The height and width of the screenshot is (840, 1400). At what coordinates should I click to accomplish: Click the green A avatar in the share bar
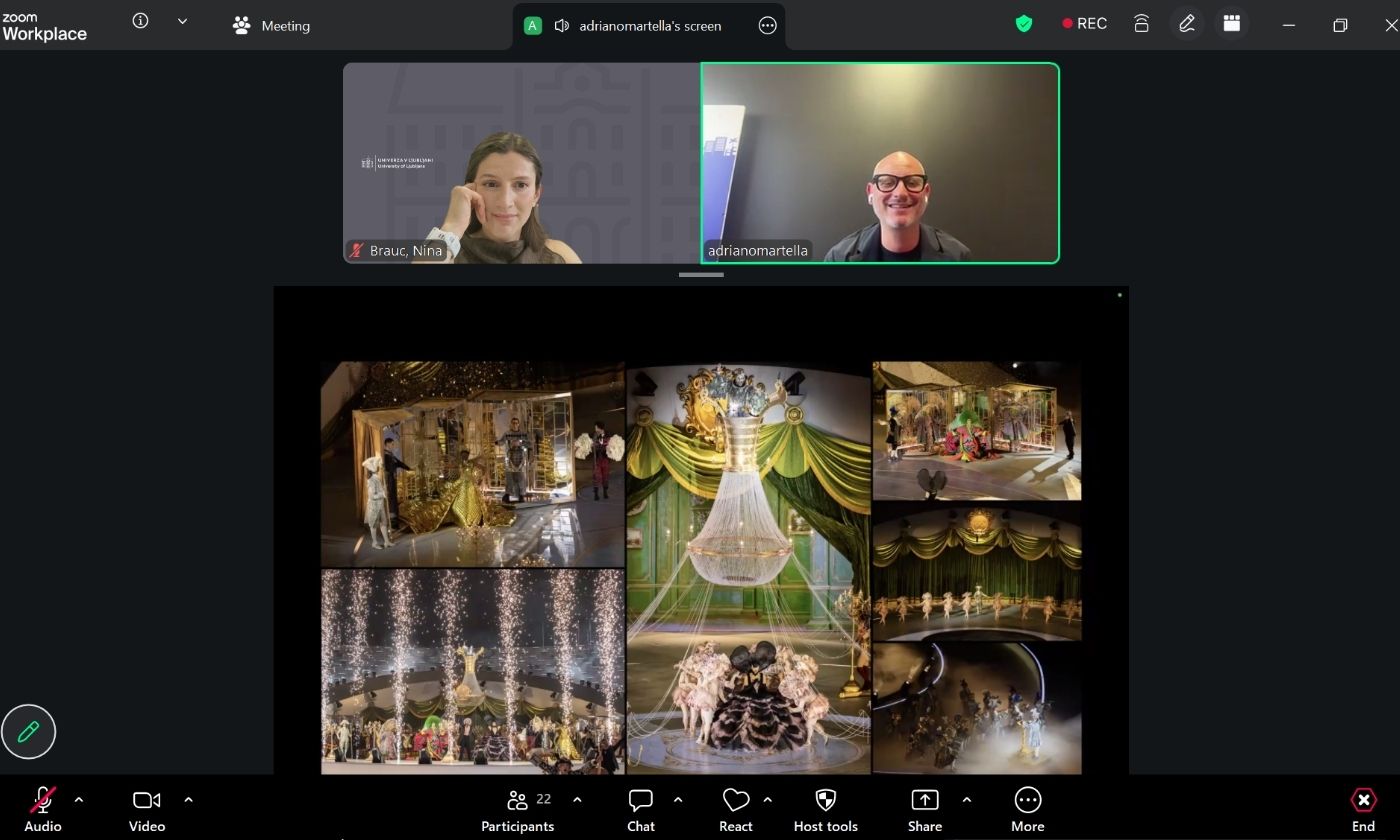tap(533, 26)
